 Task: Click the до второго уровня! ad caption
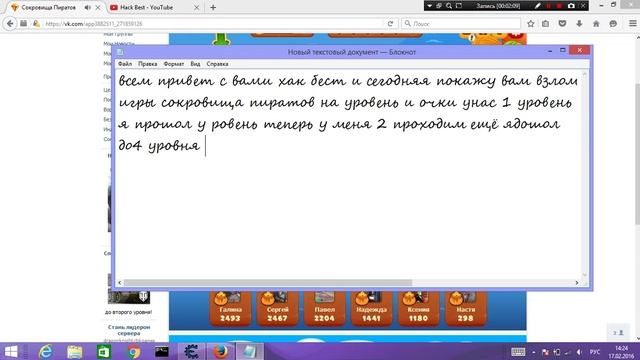pyautogui.click(x=129, y=312)
